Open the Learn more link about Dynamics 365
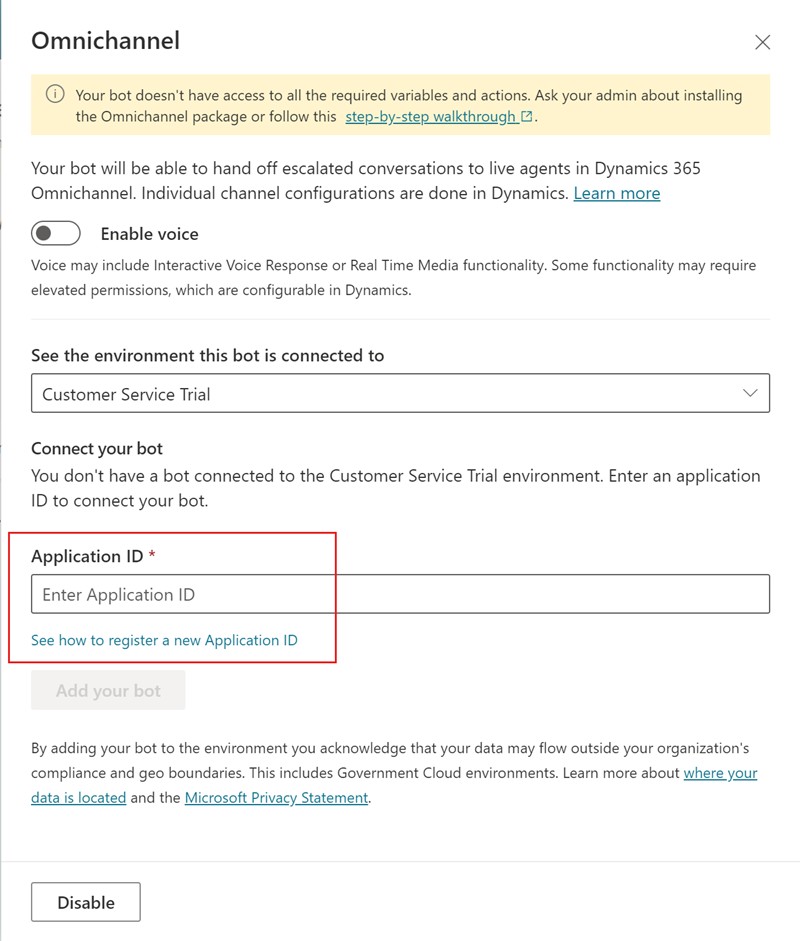 point(616,193)
